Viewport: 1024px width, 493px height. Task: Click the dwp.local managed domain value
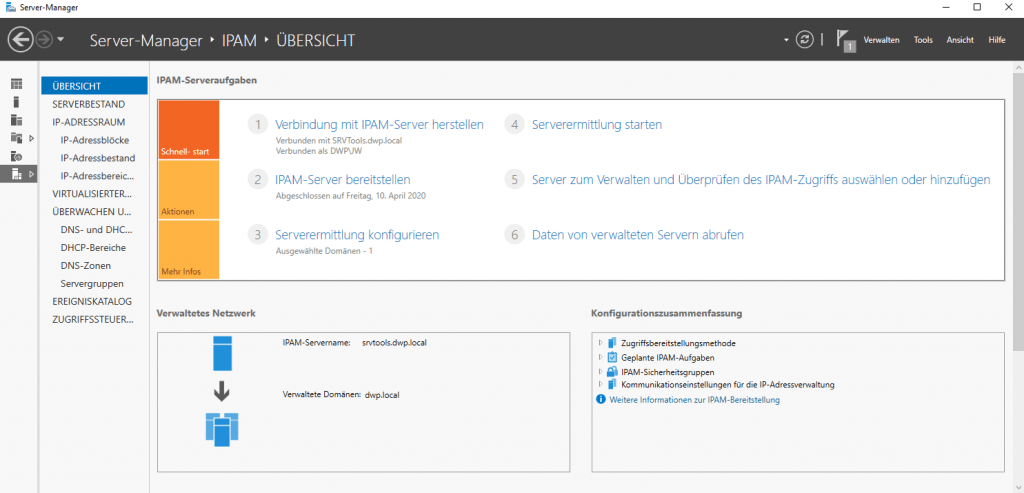pos(382,395)
